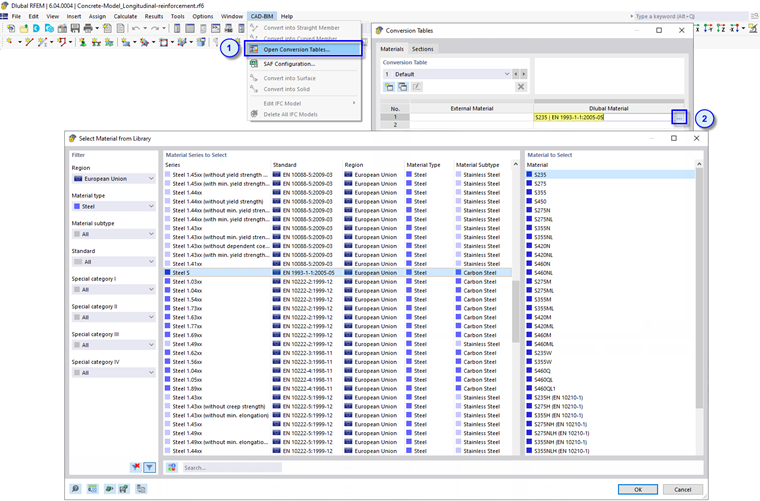Open the Standard filter dropdown
This screenshot has height=501, width=760.
113,262
